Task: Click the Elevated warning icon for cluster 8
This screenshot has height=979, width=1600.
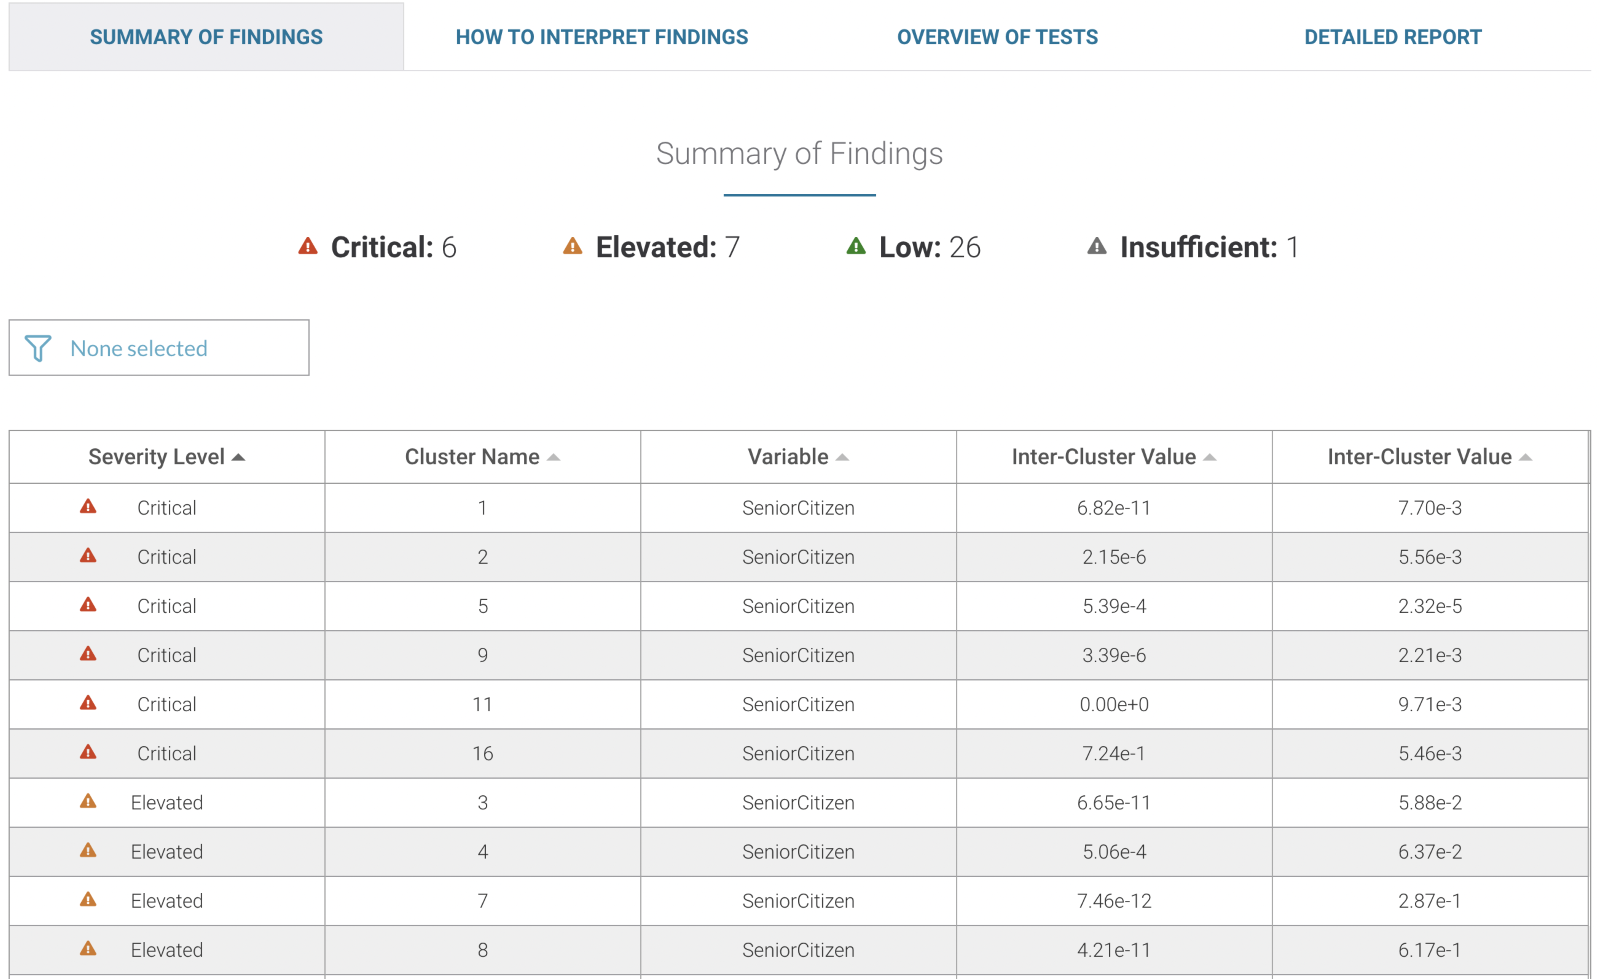Action: pos(88,949)
